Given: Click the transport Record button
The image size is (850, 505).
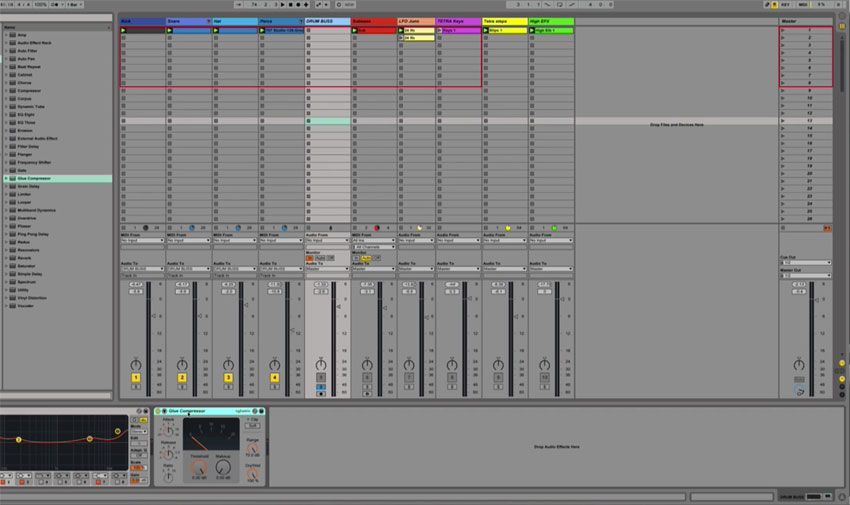Looking at the screenshot, I should click(298, 4).
